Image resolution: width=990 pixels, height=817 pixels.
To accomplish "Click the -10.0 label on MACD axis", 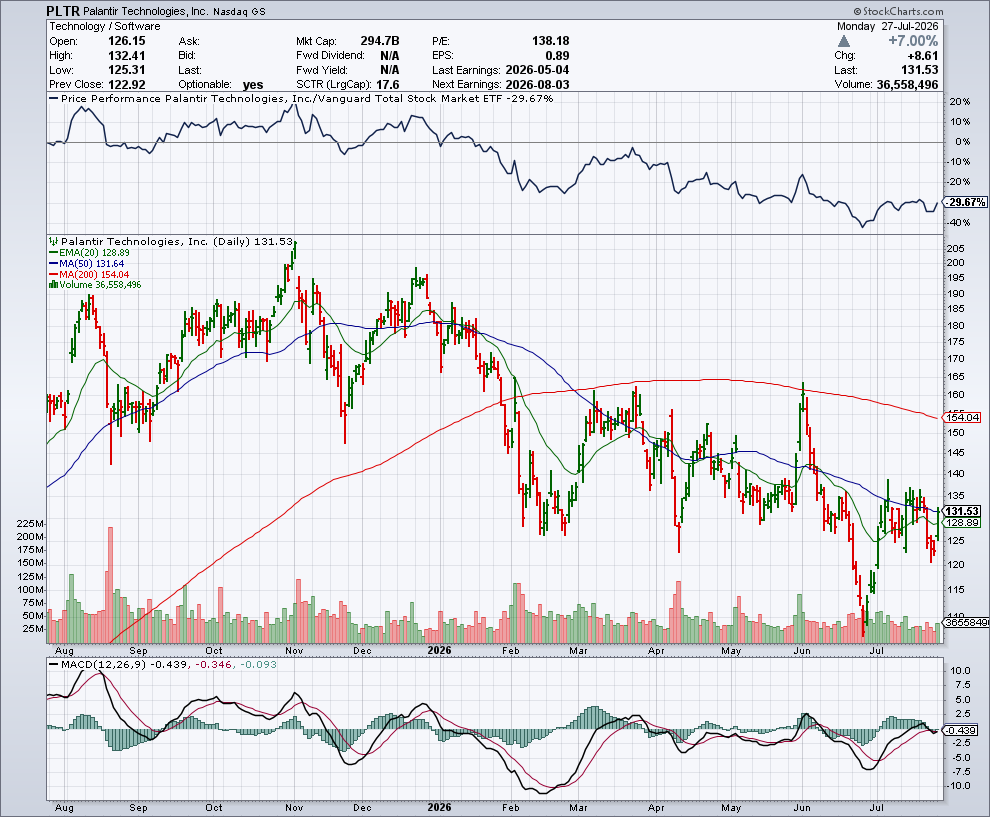I will [959, 786].
